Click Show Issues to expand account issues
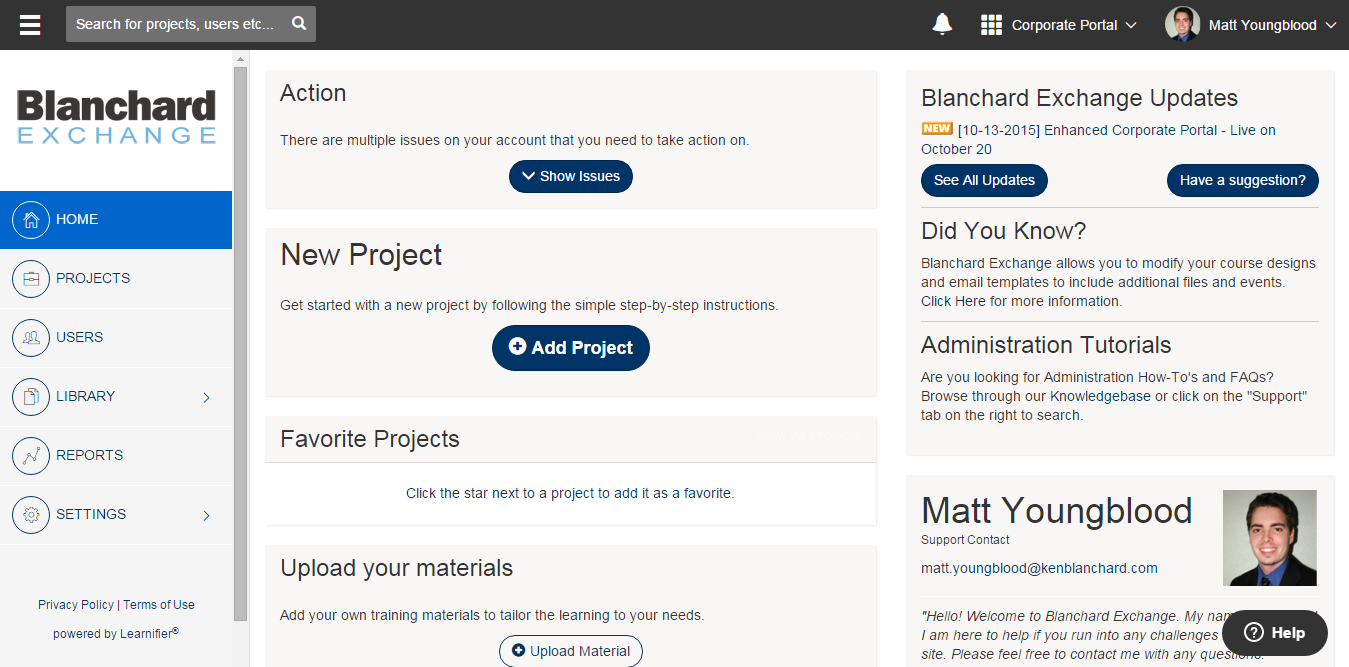 pyautogui.click(x=571, y=176)
